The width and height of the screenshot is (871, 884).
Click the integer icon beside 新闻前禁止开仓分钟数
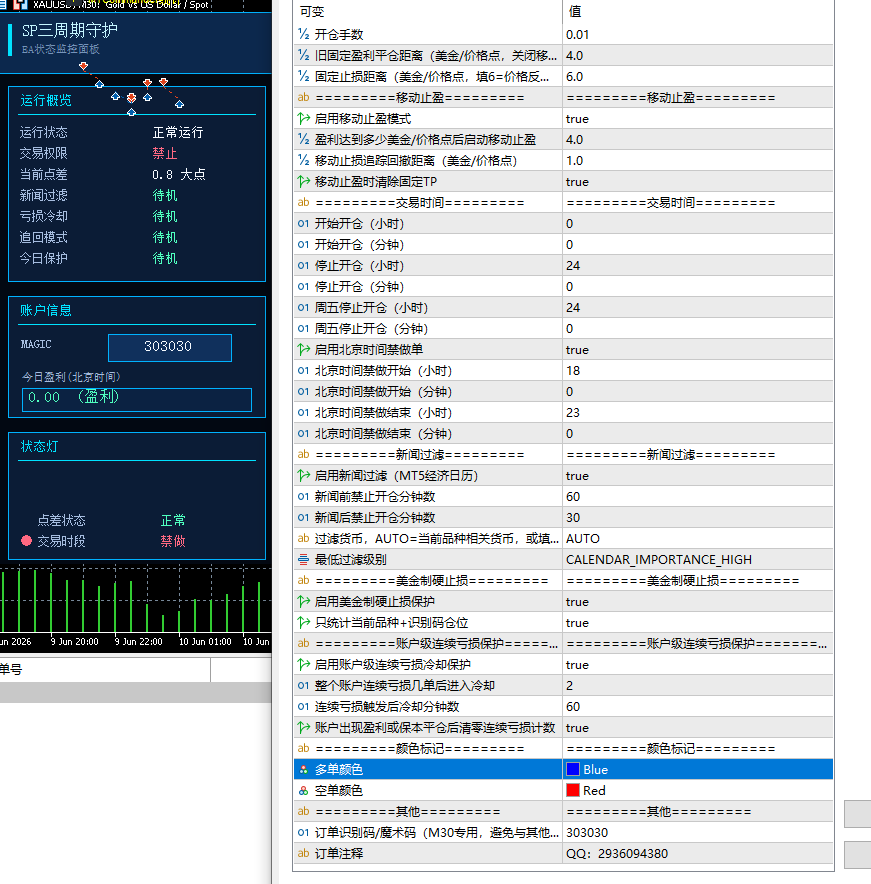coord(303,497)
